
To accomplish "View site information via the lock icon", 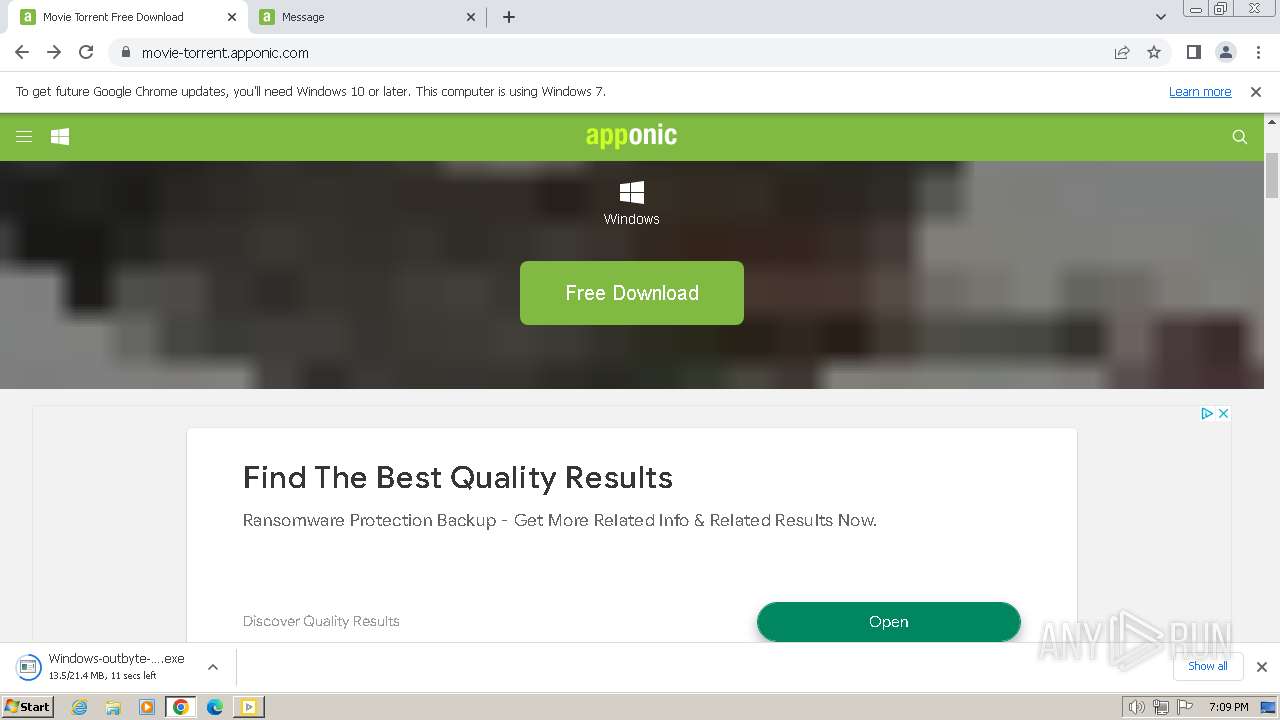I will [x=125, y=52].
